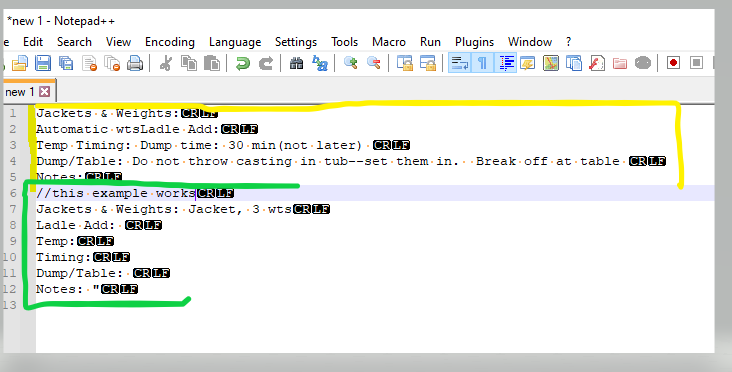Print the document using the printer icon
Viewport: 732px width, 372px height.
[x=135, y=63]
